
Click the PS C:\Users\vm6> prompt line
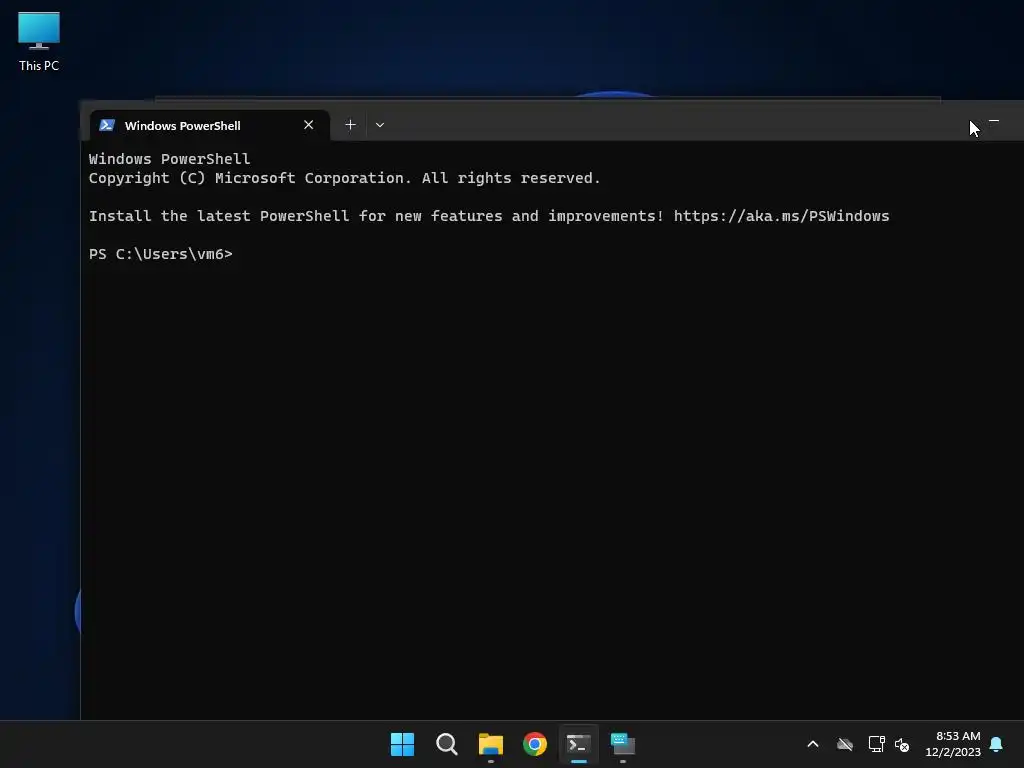click(x=161, y=254)
